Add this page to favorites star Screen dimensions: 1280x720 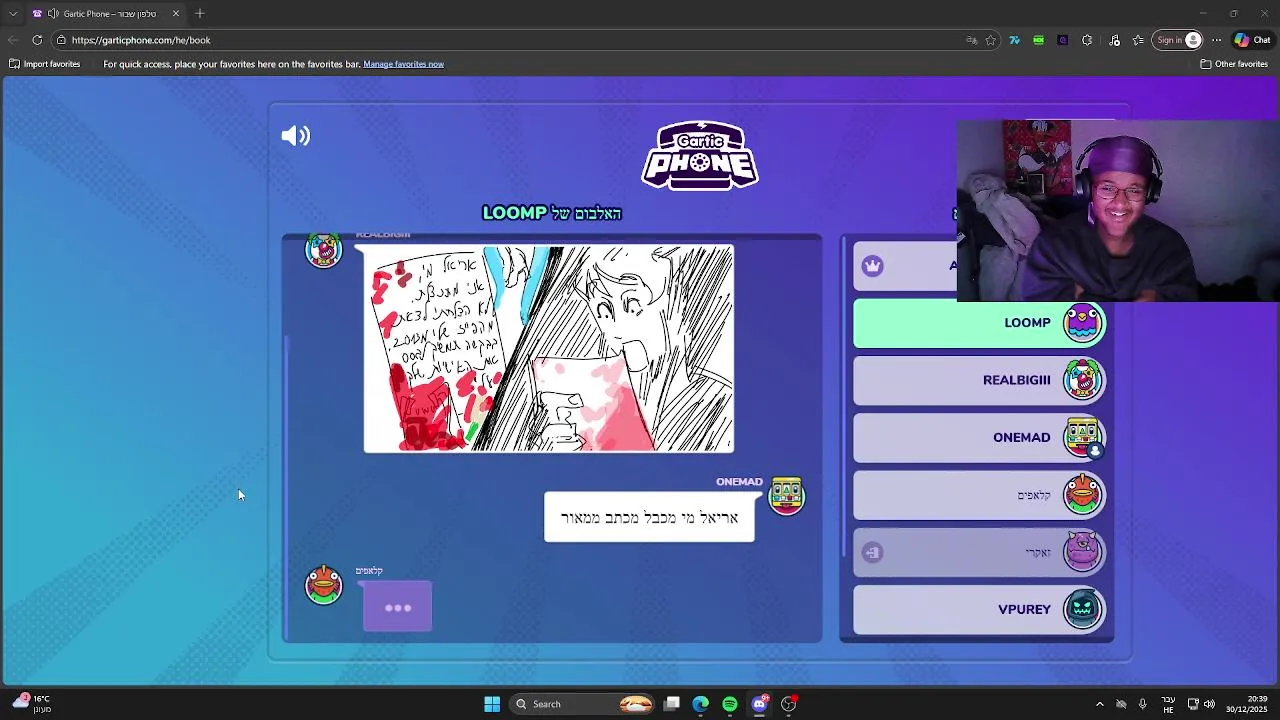(x=991, y=40)
